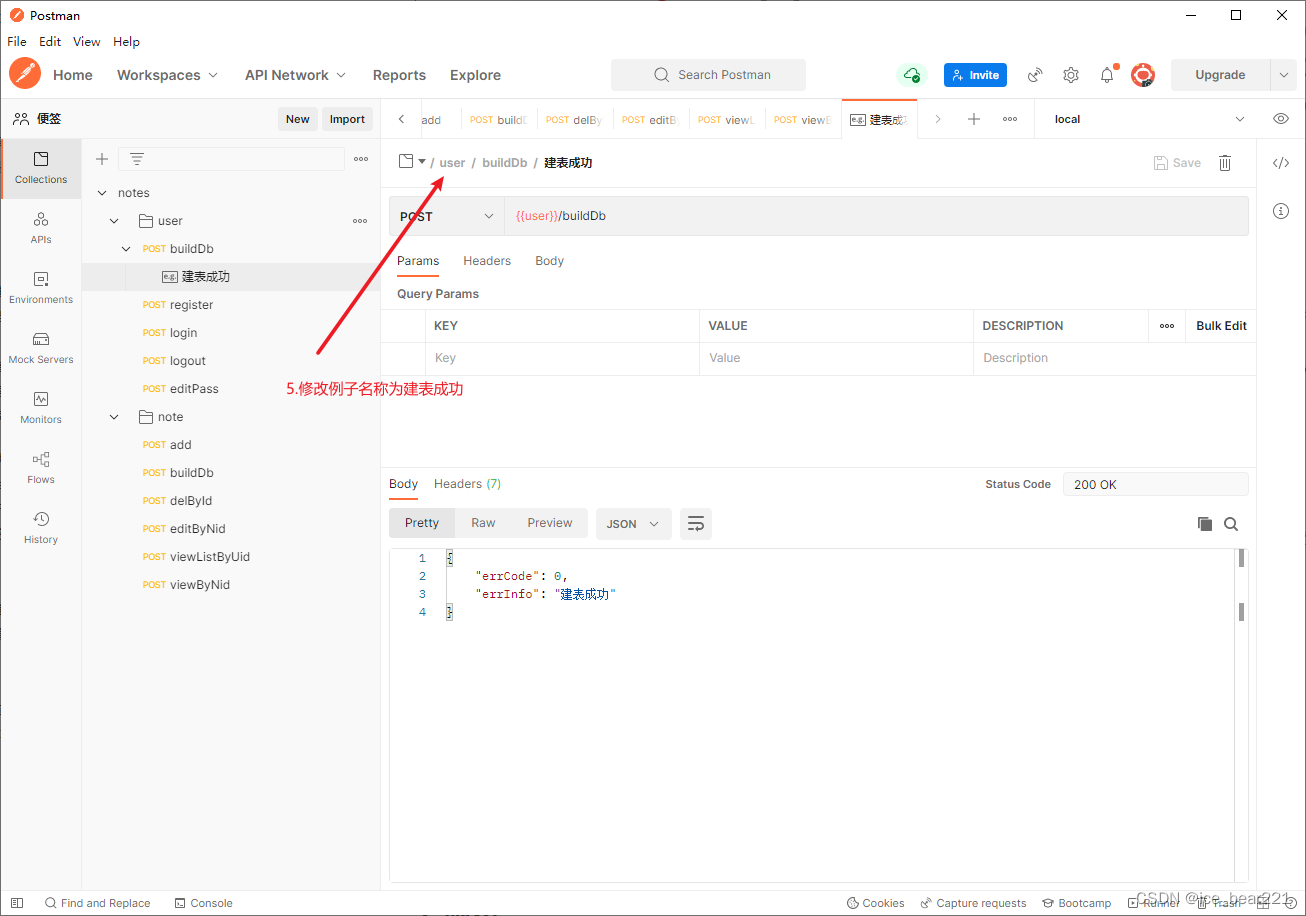Open the File menu

tap(17, 42)
